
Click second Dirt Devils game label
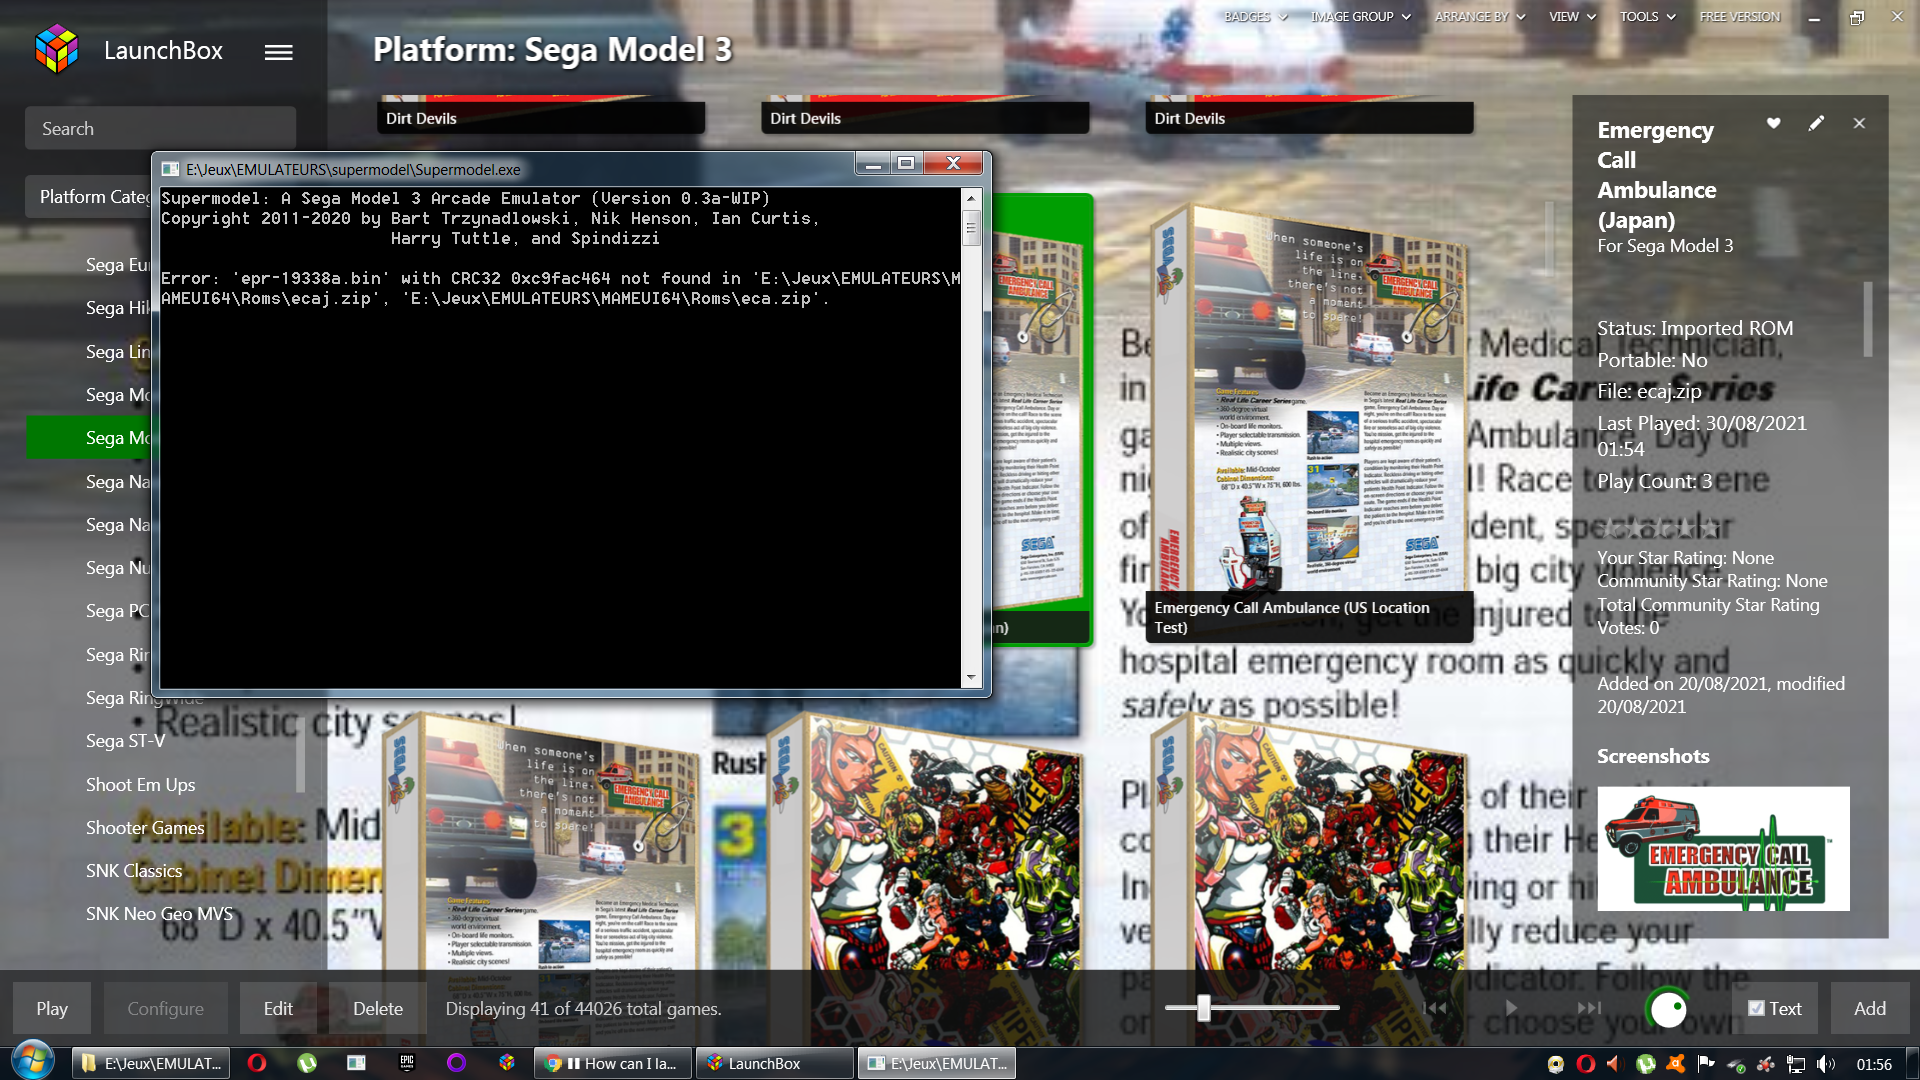click(x=925, y=118)
